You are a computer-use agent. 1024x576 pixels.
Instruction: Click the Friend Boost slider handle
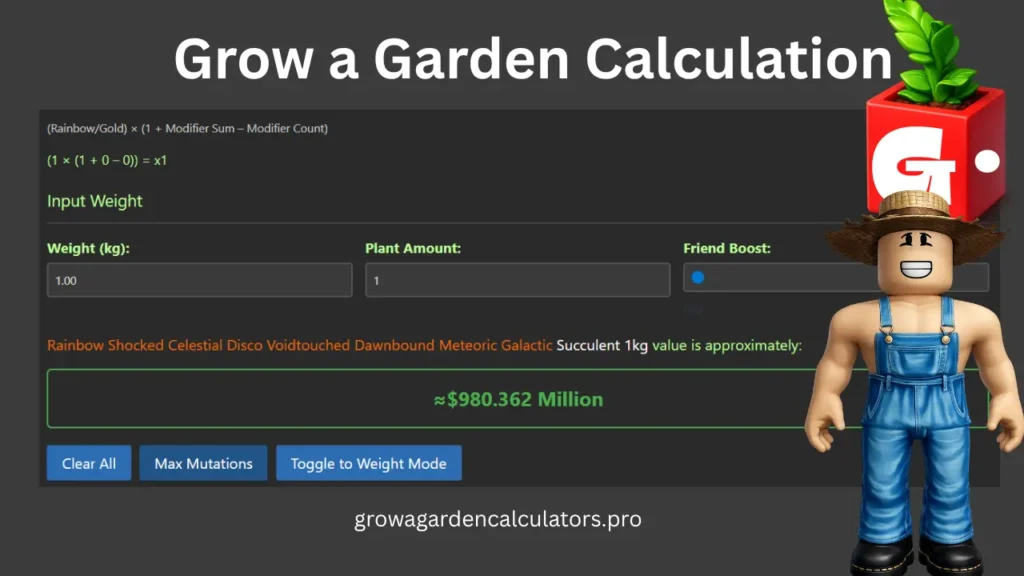(x=697, y=278)
